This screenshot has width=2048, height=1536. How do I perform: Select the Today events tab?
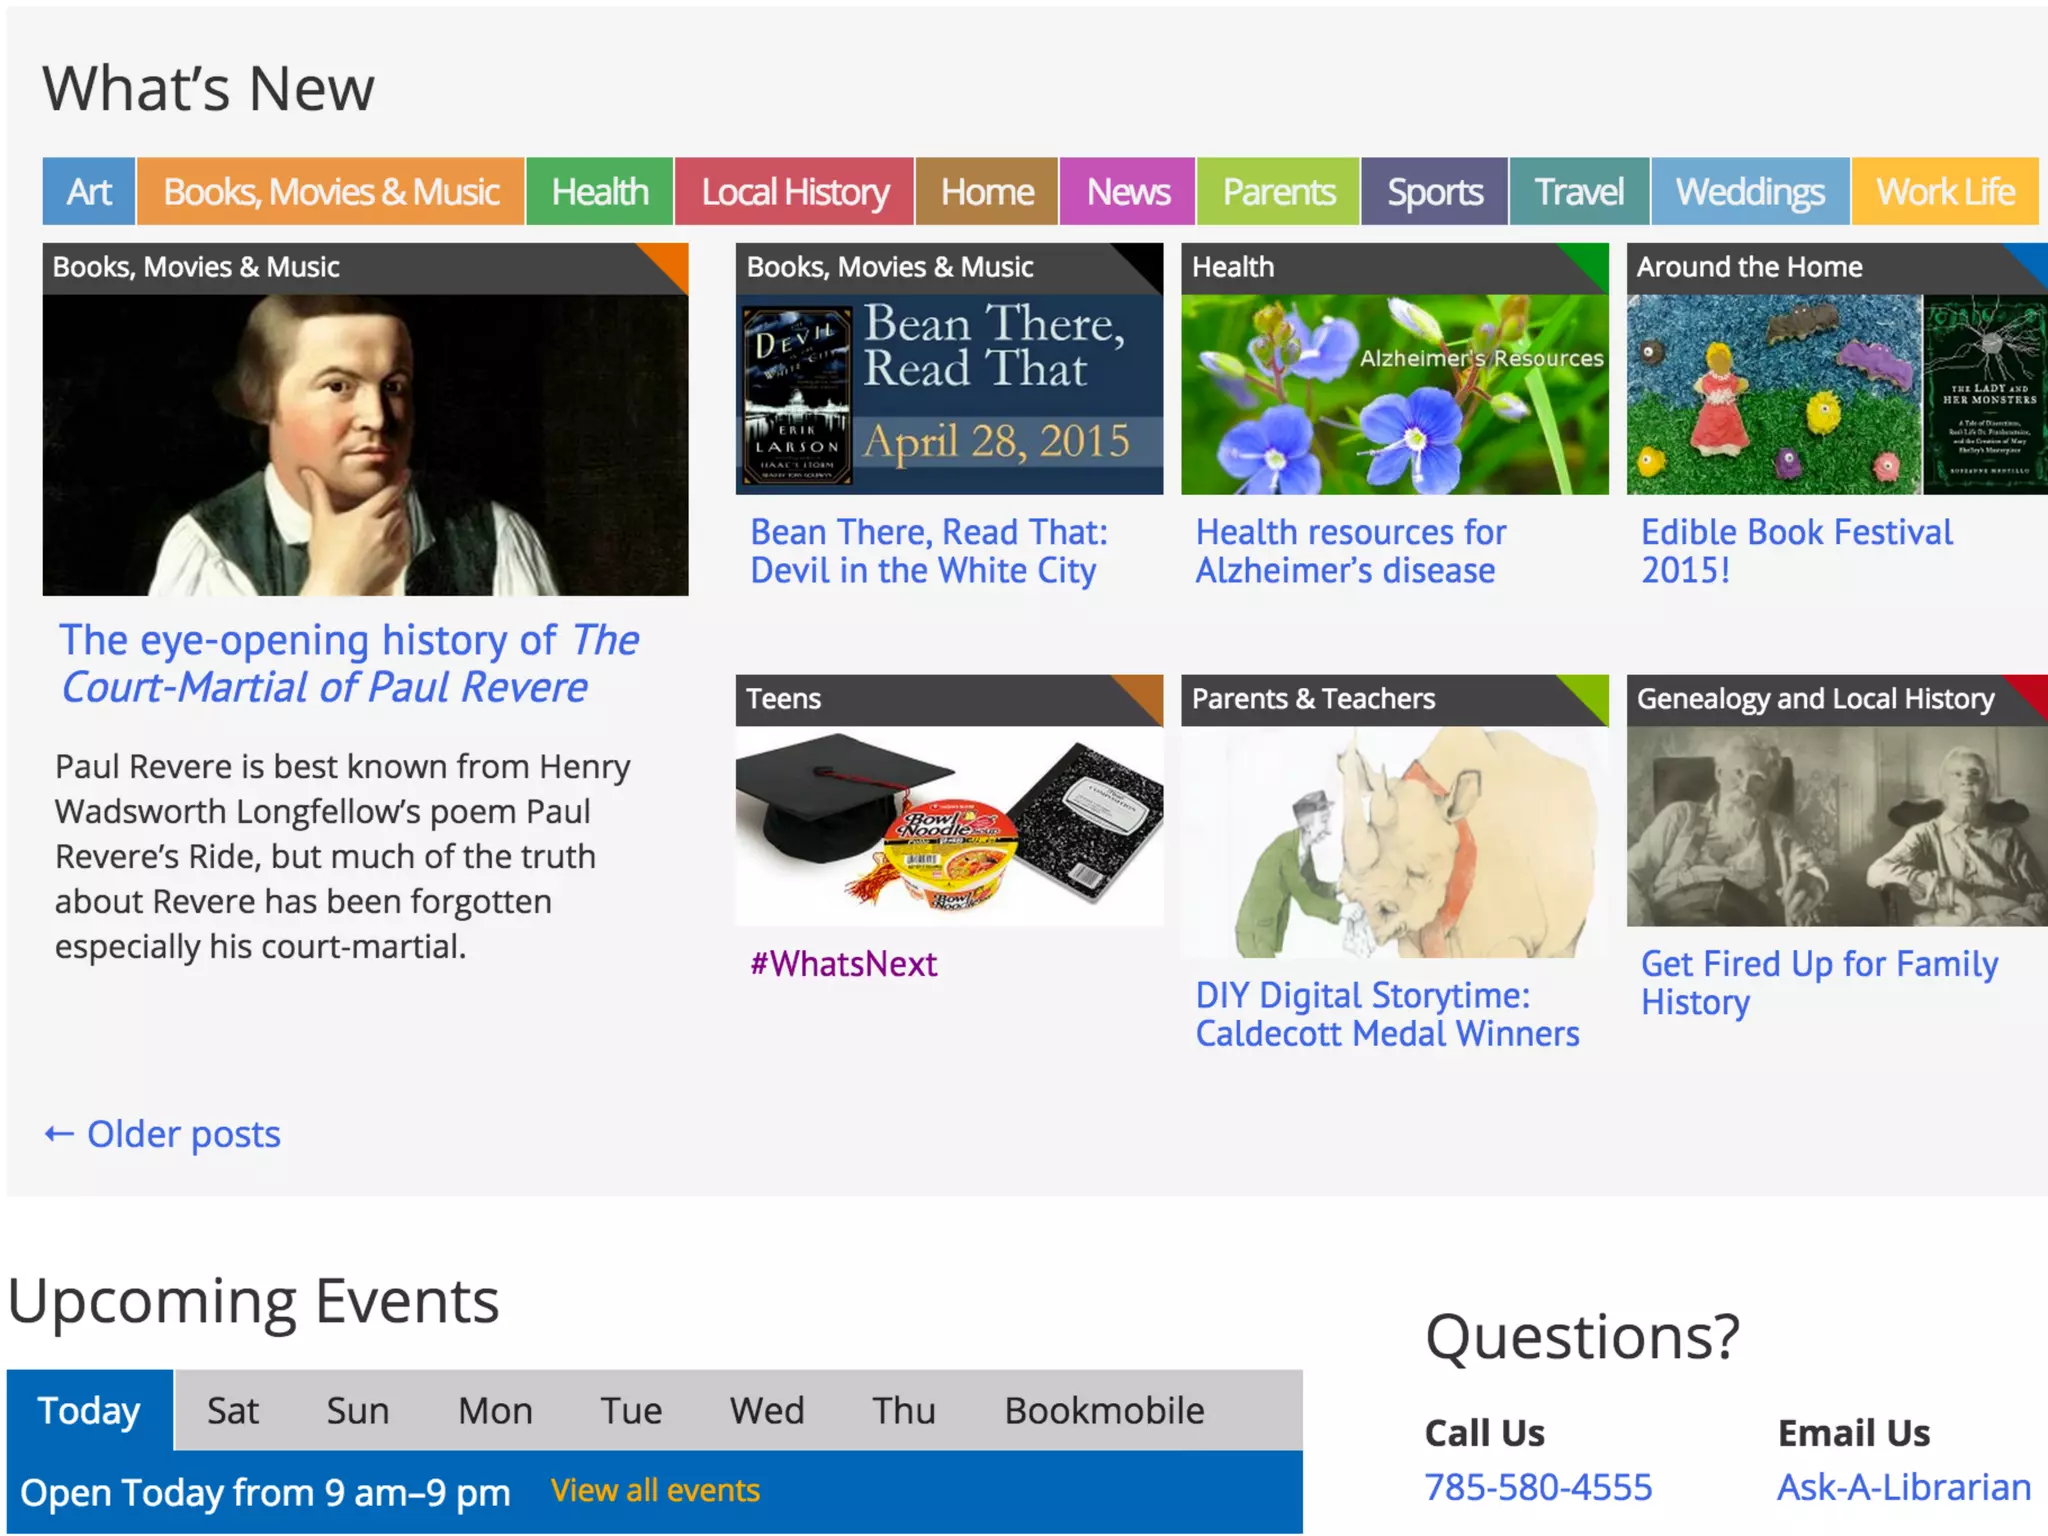pos(89,1410)
